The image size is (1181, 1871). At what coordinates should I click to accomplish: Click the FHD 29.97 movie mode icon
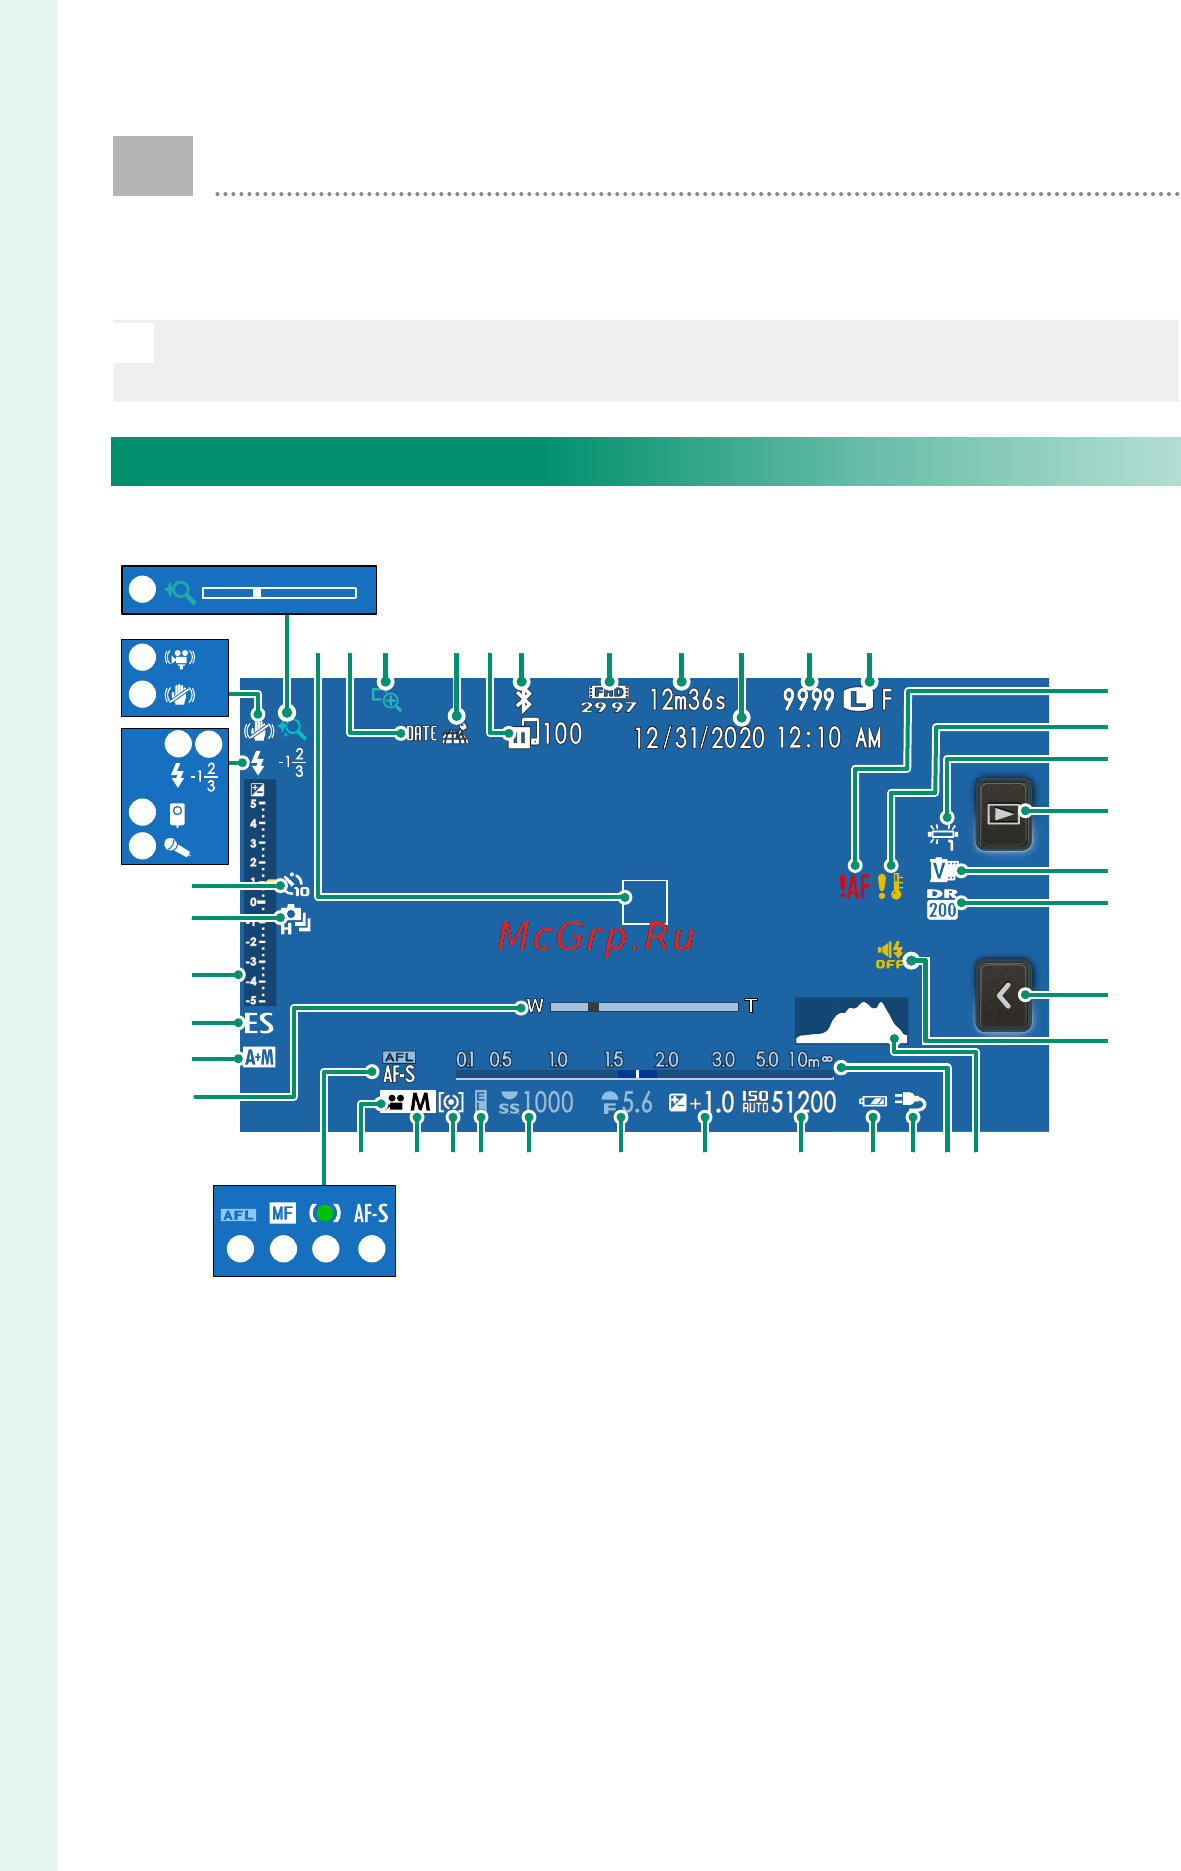click(x=608, y=699)
